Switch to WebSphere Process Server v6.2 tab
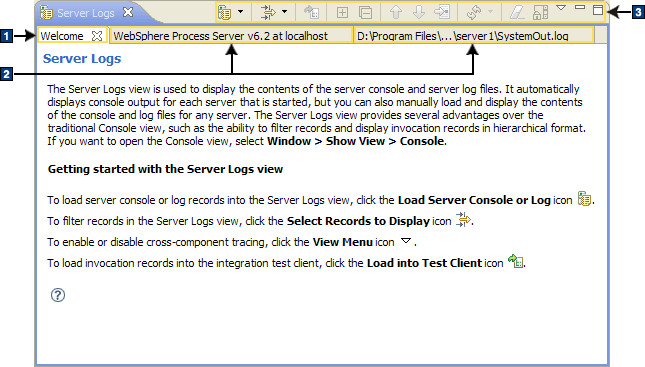 pos(232,36)
